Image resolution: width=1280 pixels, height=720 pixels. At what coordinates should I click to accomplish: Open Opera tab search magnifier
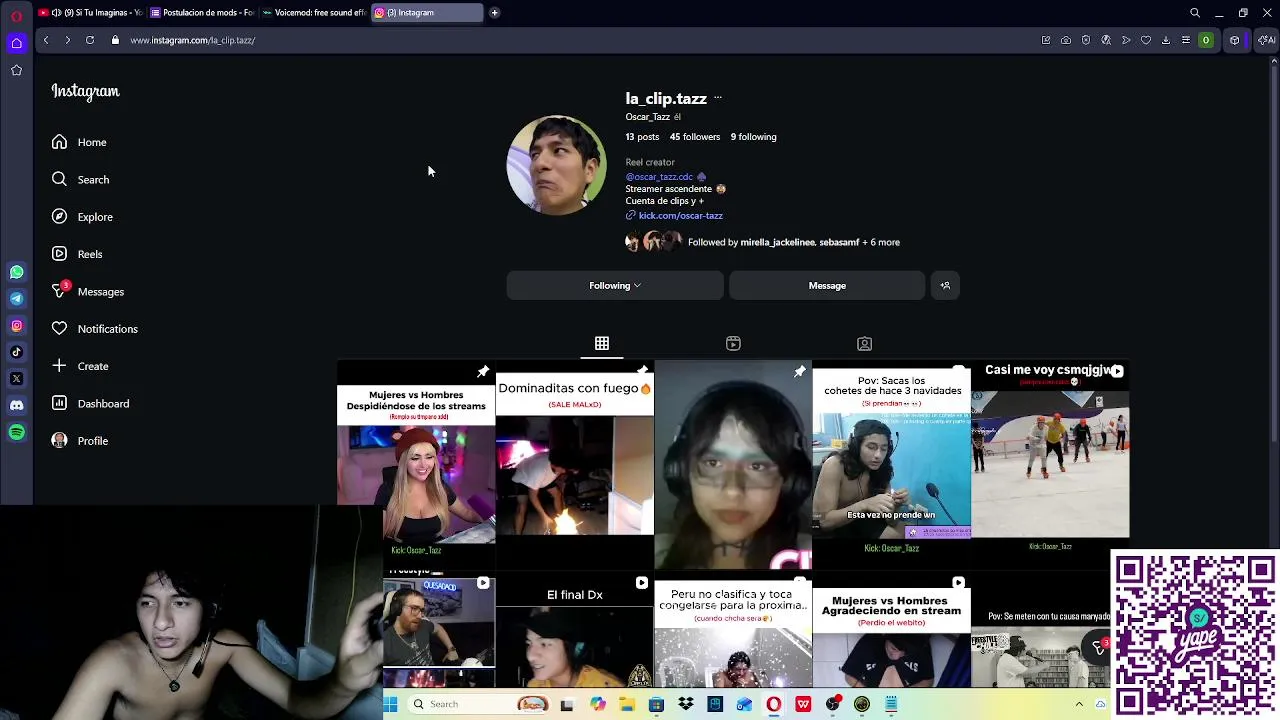click(x=1195, y=13)
